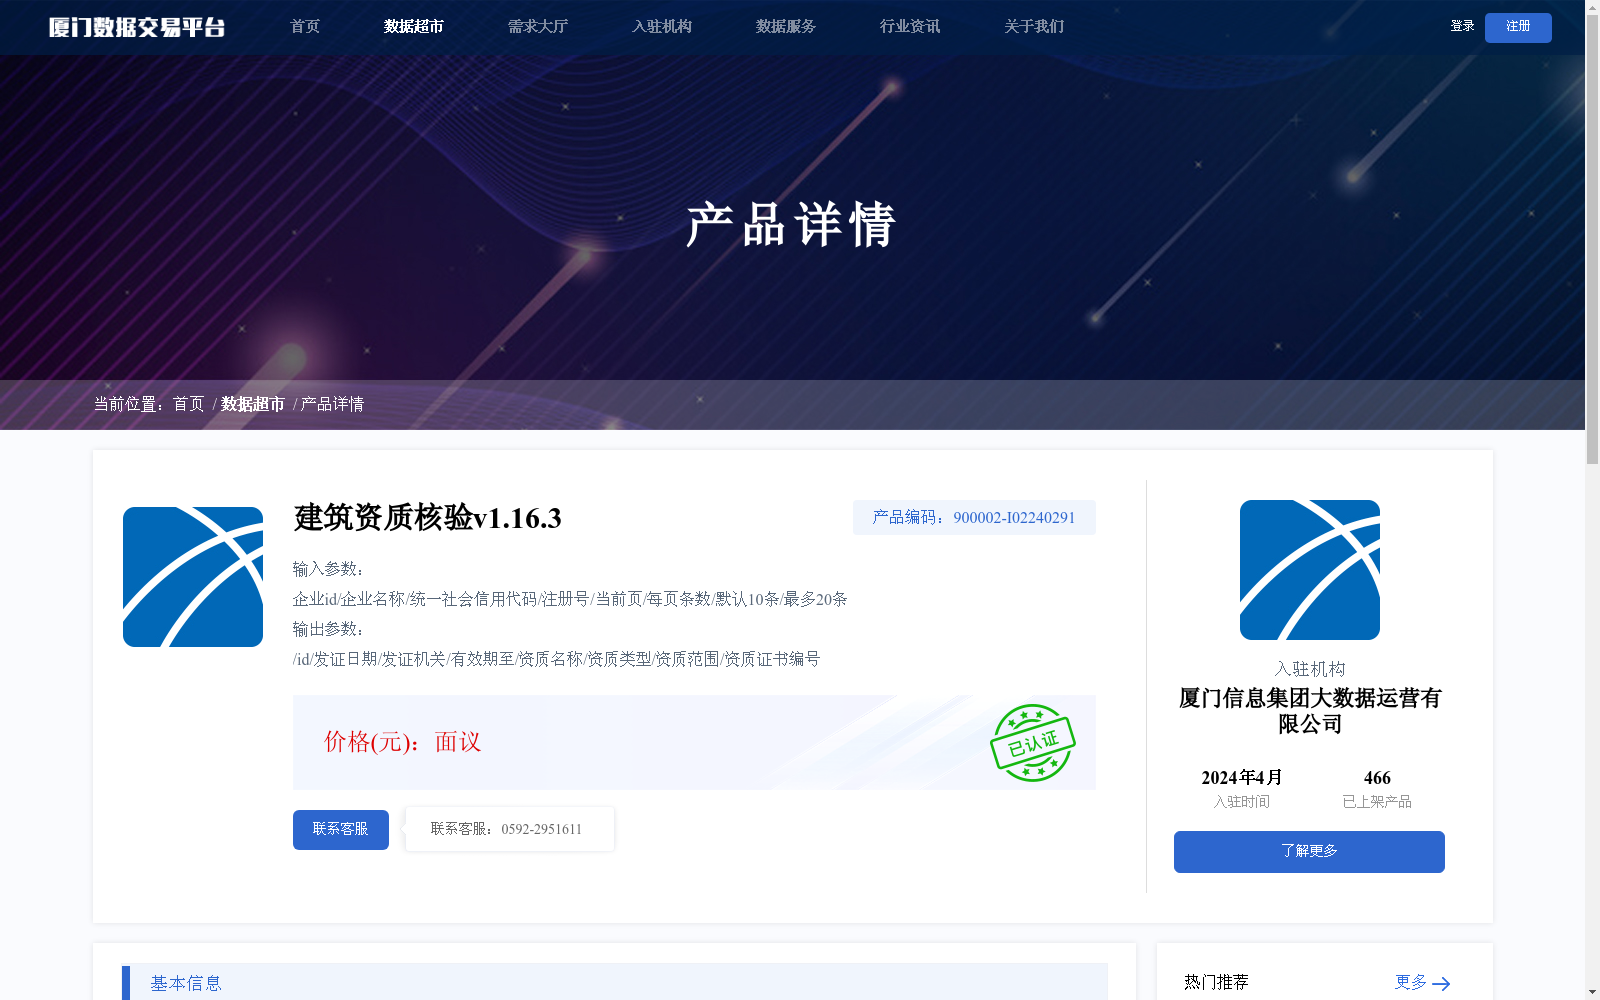
Task: Click the scrollbar down arrow
Action: click(x=1592, y=992)
